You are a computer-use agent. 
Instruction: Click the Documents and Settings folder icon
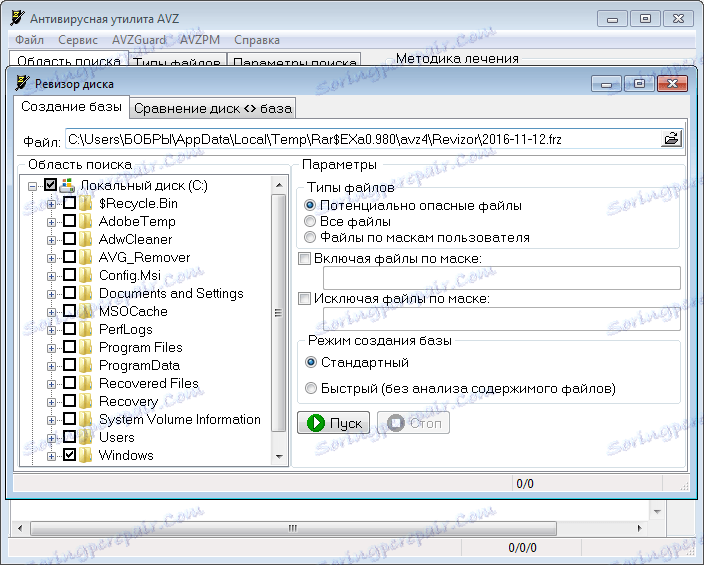[85, 293]
